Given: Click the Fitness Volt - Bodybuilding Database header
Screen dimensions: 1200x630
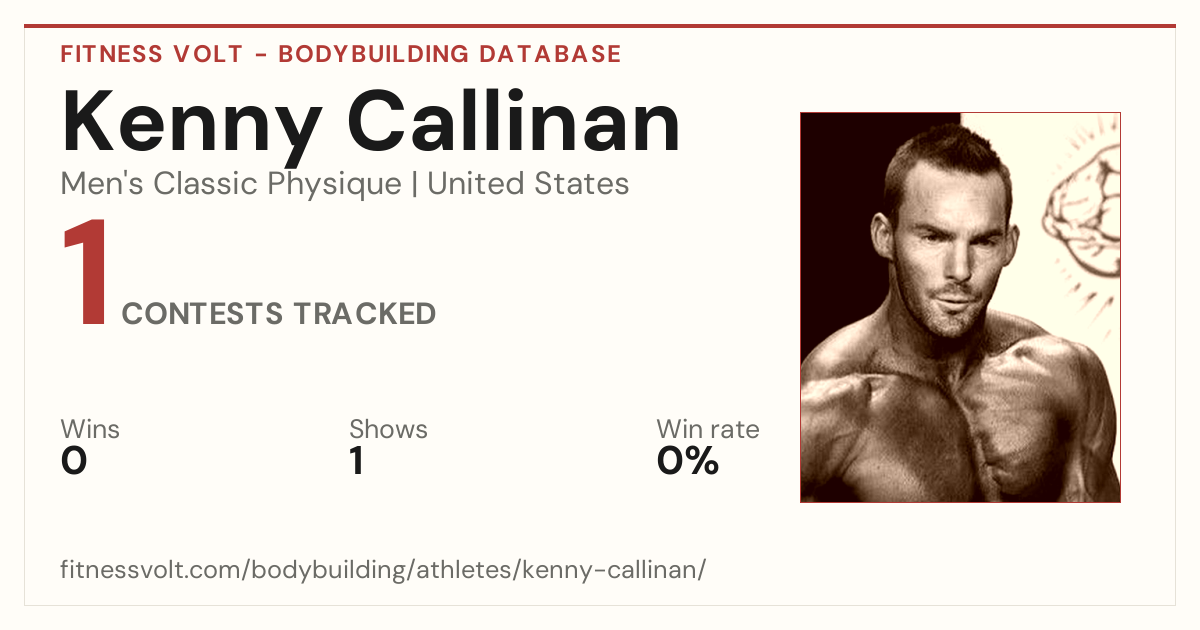Looking at the screenshot, I should (341, 54).
